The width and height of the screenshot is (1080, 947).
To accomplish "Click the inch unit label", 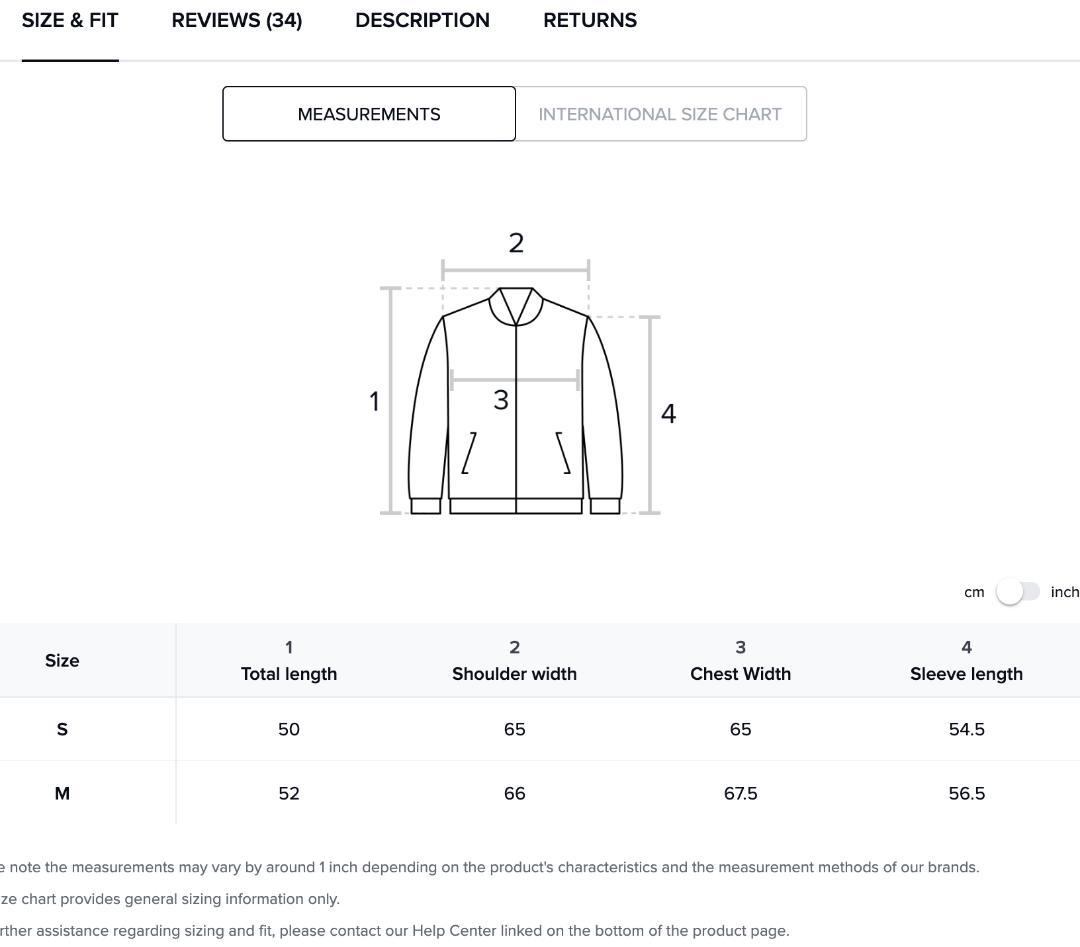I will [1064, 592].
